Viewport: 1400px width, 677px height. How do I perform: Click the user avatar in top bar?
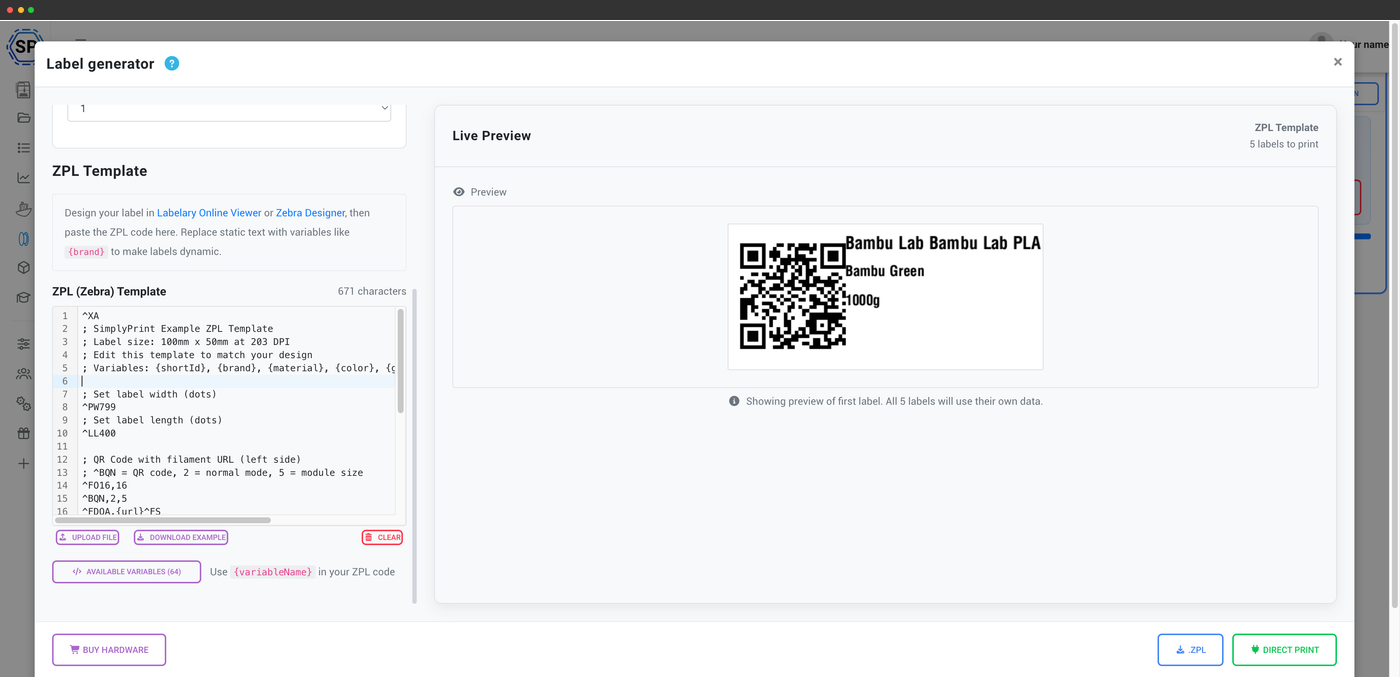[1322, 42]
